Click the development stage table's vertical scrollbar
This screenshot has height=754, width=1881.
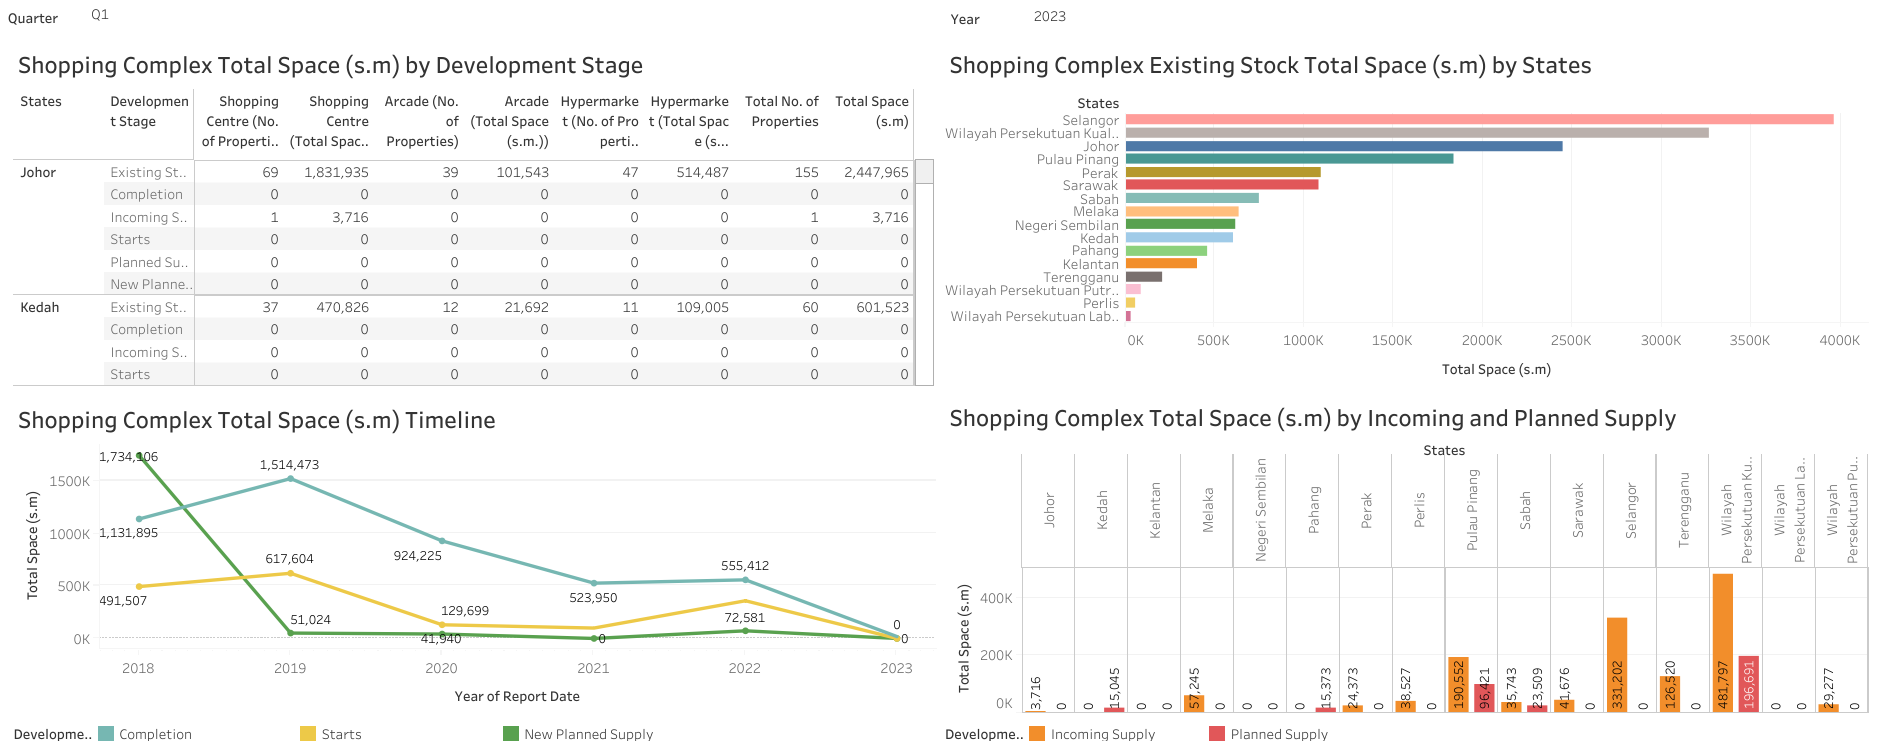pos(925,272)
